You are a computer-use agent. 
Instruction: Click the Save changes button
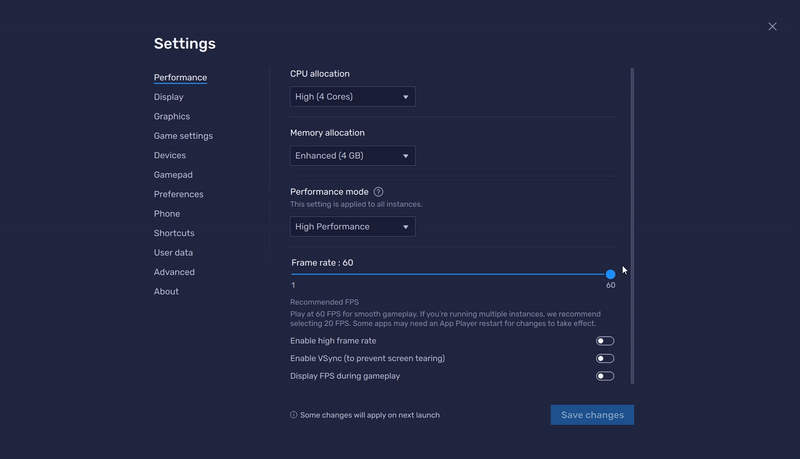(592, 415)
